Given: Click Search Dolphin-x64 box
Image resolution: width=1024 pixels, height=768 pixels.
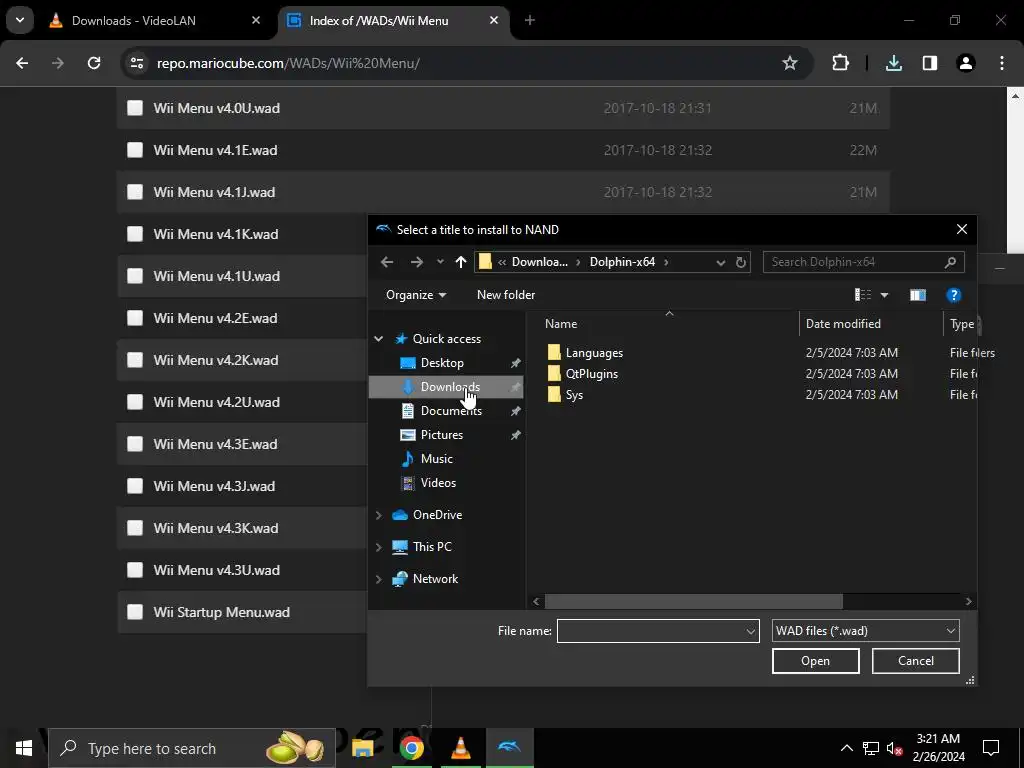Looking at the screenshot, I should [x=863, y=262].
